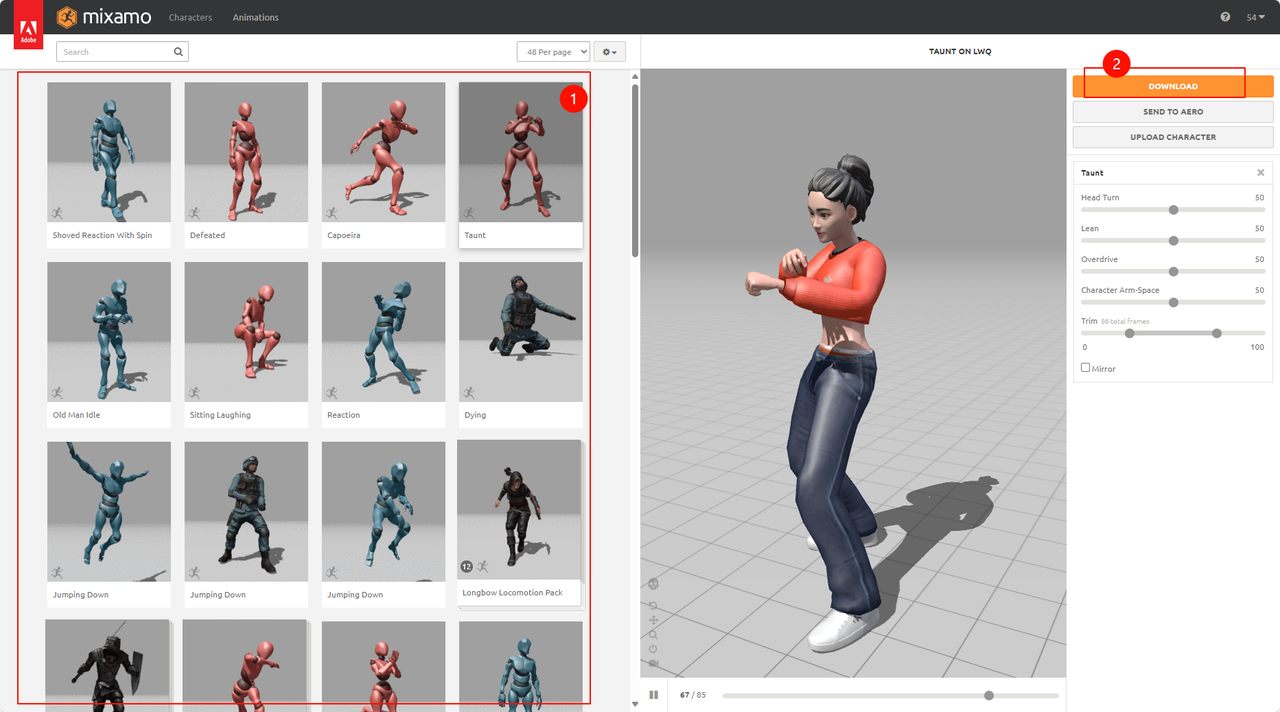Image resolution: width=1280 pixels, height=712 pixels.
Task: Open help via the question mark icon
Action: coord(1225,17)
